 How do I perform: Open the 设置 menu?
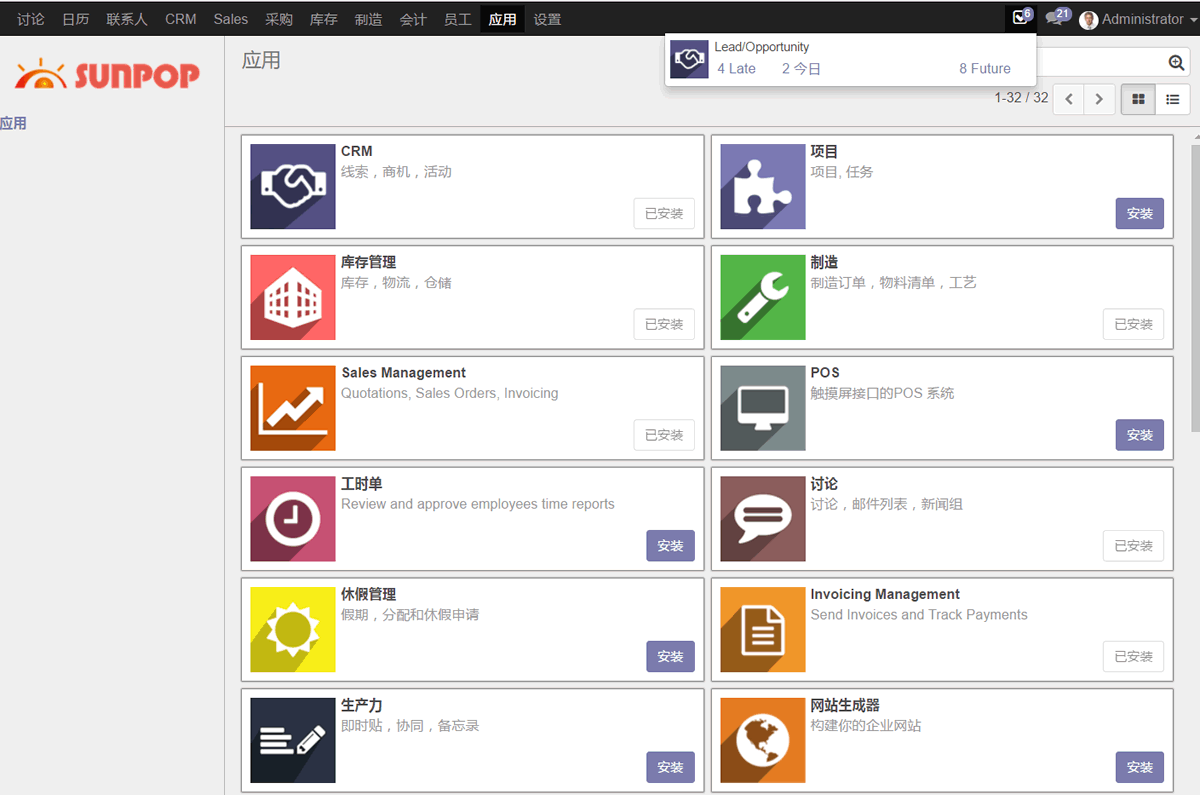547,19
